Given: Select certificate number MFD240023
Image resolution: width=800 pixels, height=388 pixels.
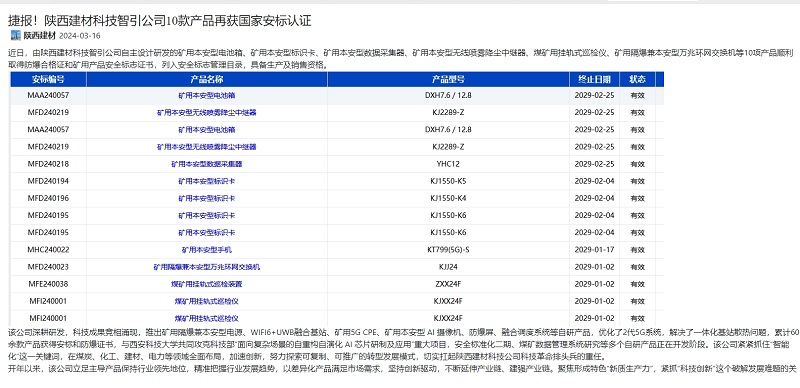Looking at the screenshot, I should pyautogui.click(x=48, y=266).
